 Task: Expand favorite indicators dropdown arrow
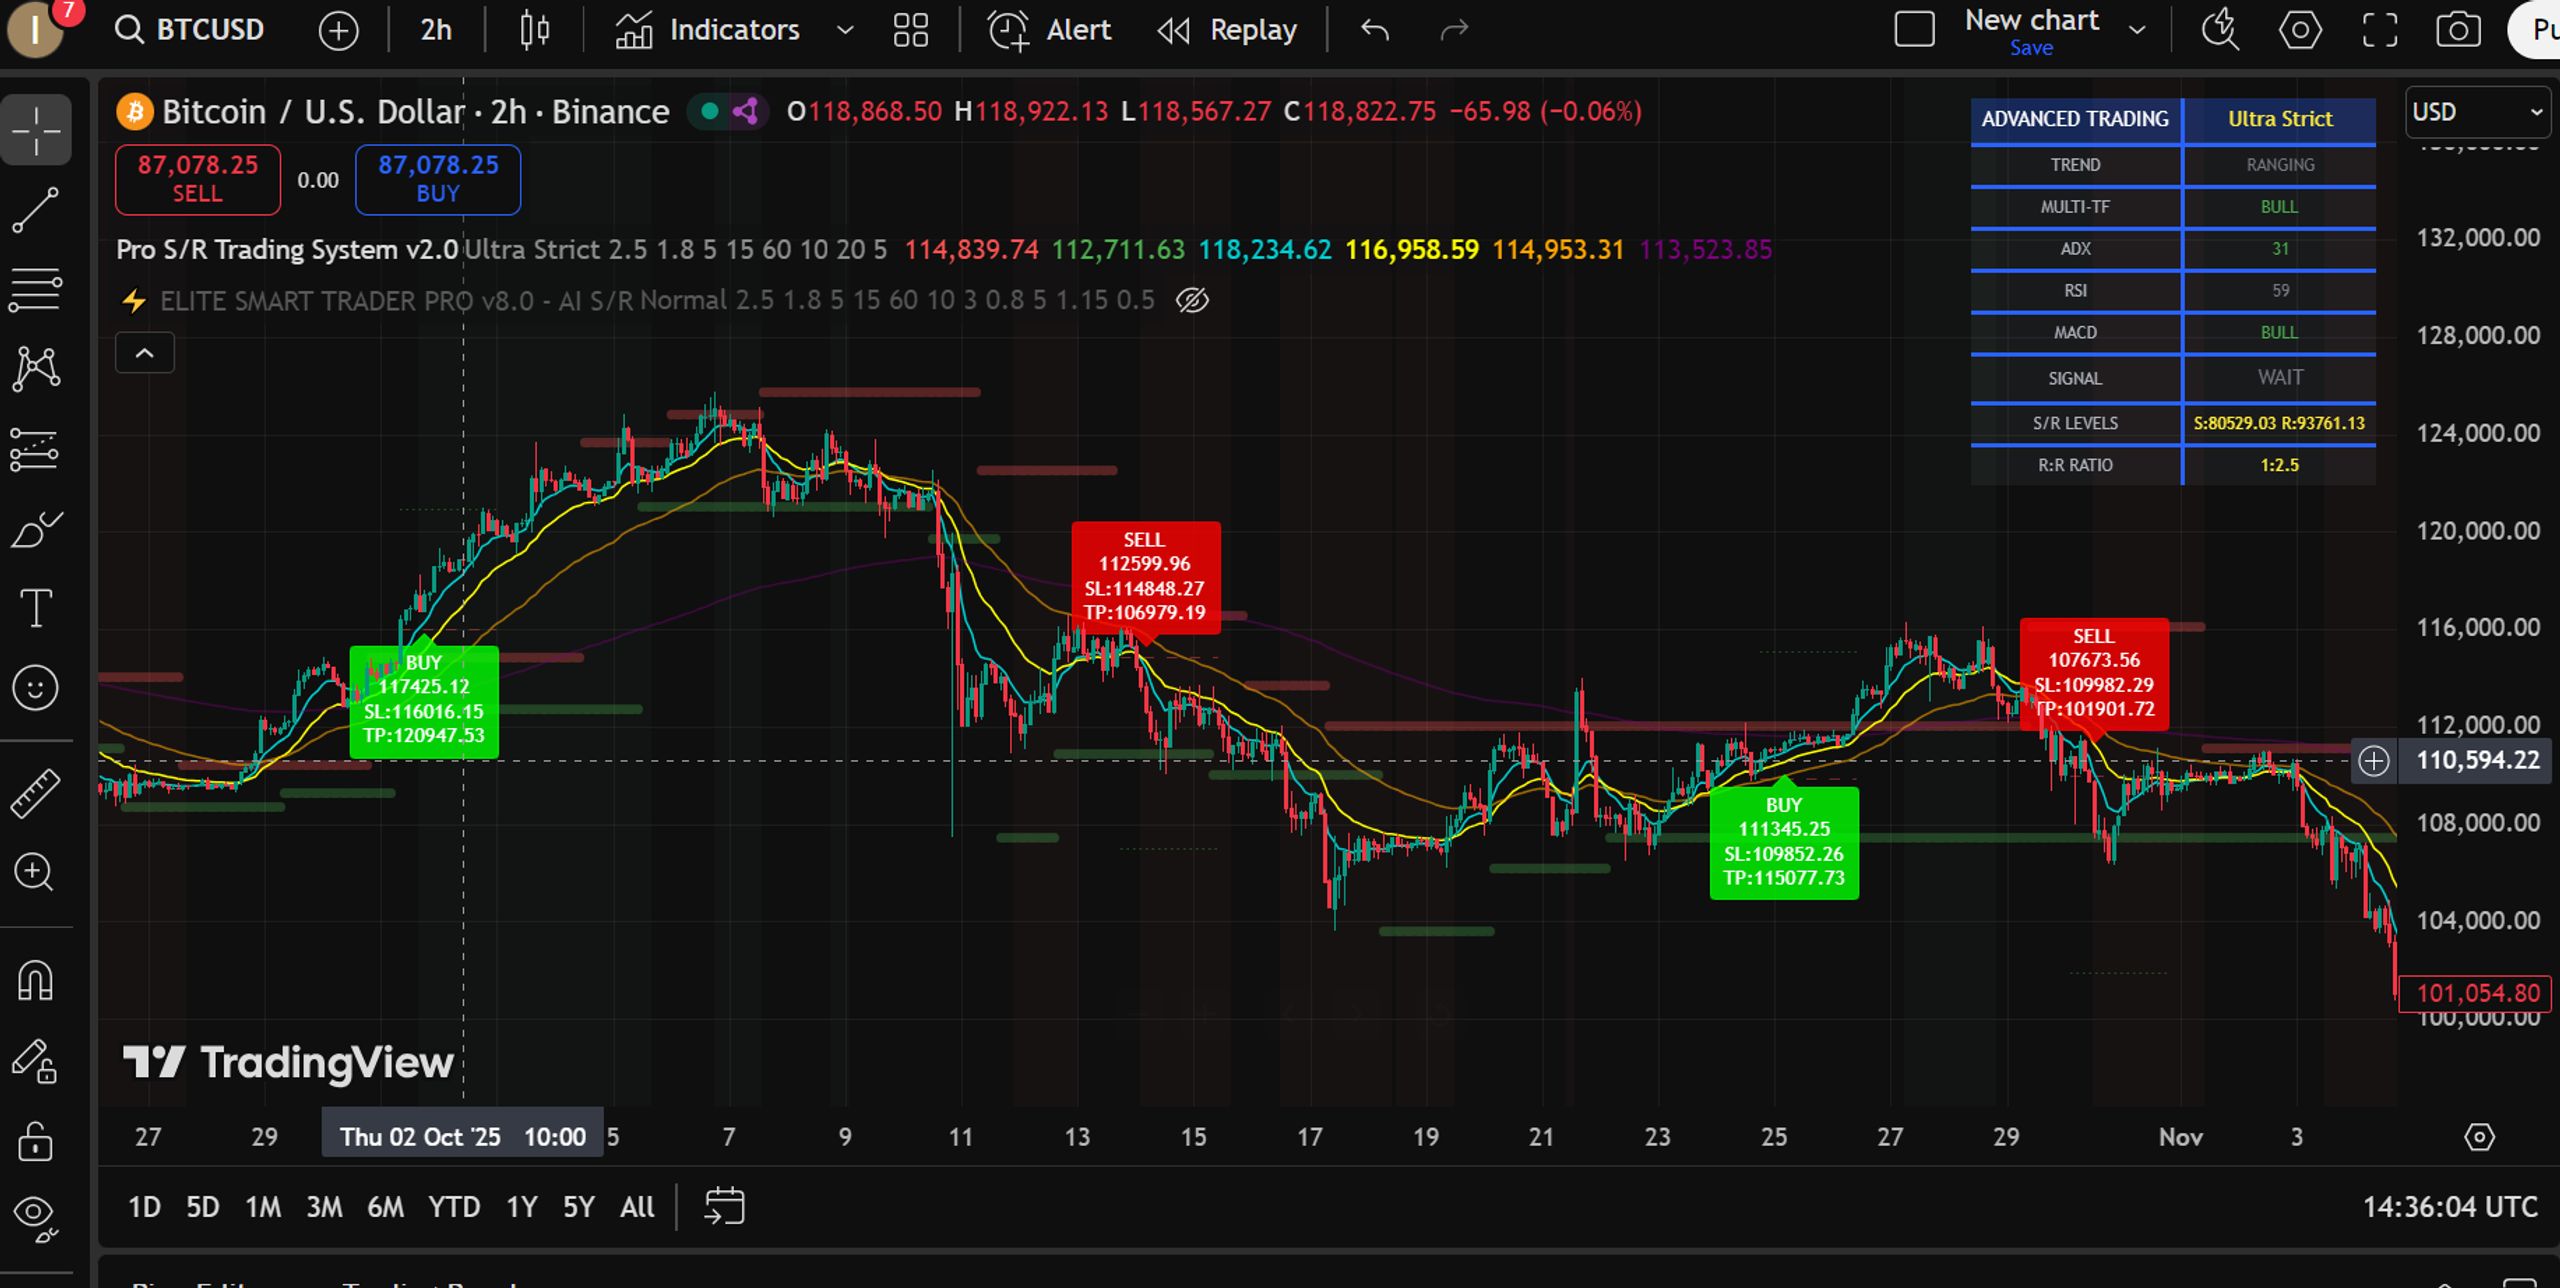(845, 30)
